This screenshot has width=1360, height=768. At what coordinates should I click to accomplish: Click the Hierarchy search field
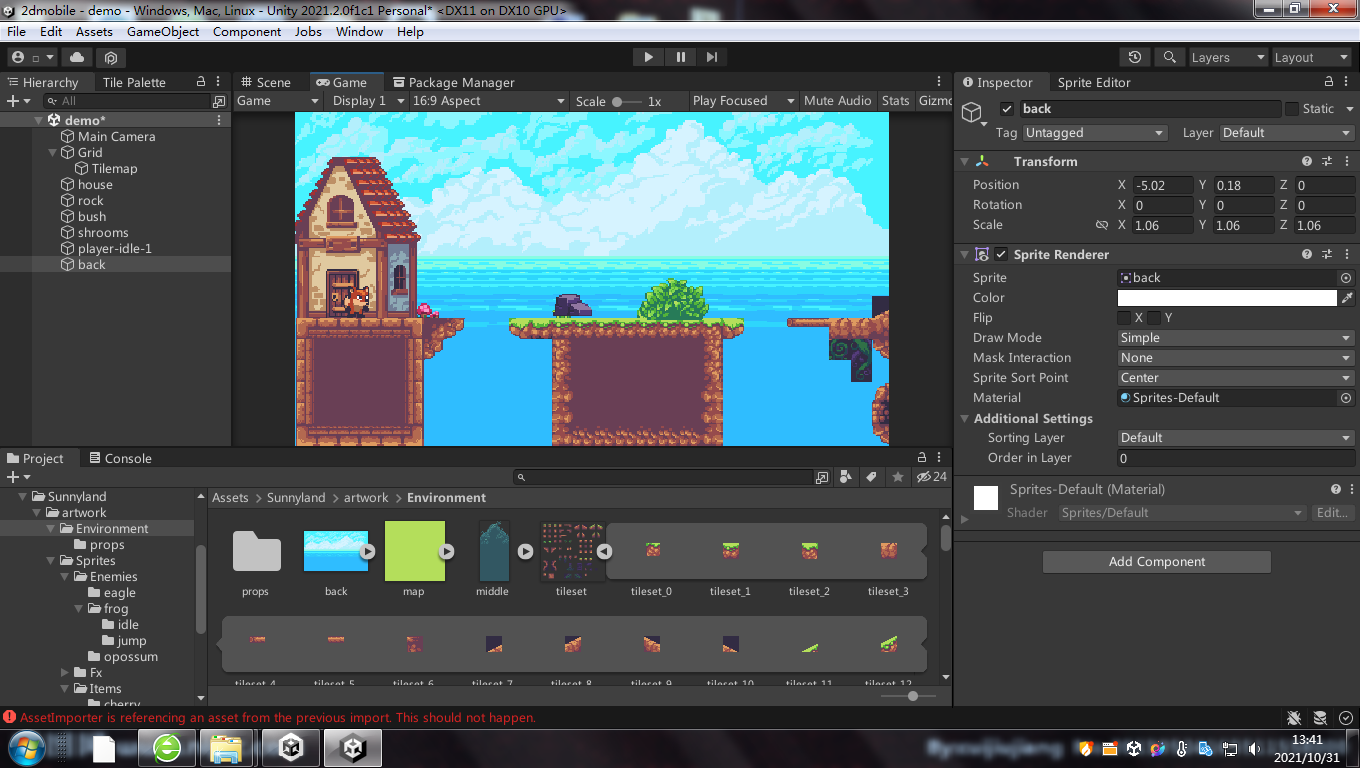[x=127, y=101]
